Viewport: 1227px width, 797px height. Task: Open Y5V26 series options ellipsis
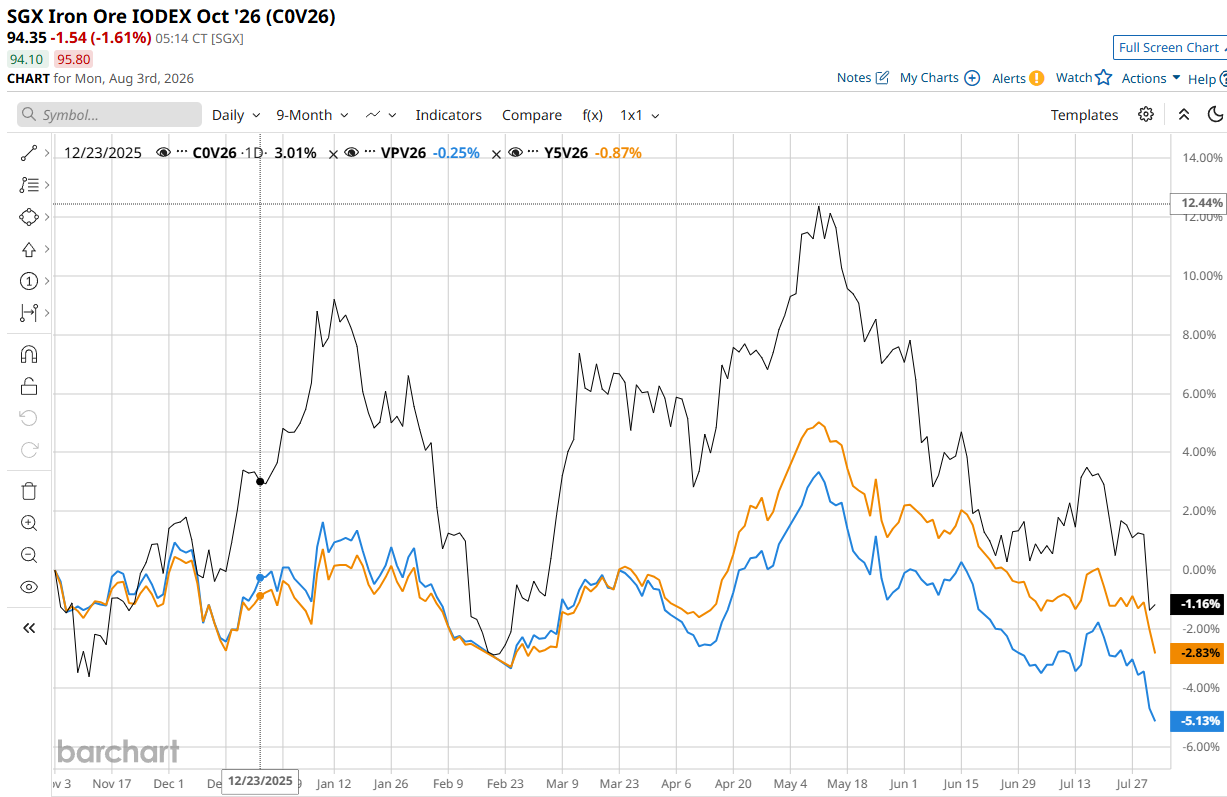533,153
